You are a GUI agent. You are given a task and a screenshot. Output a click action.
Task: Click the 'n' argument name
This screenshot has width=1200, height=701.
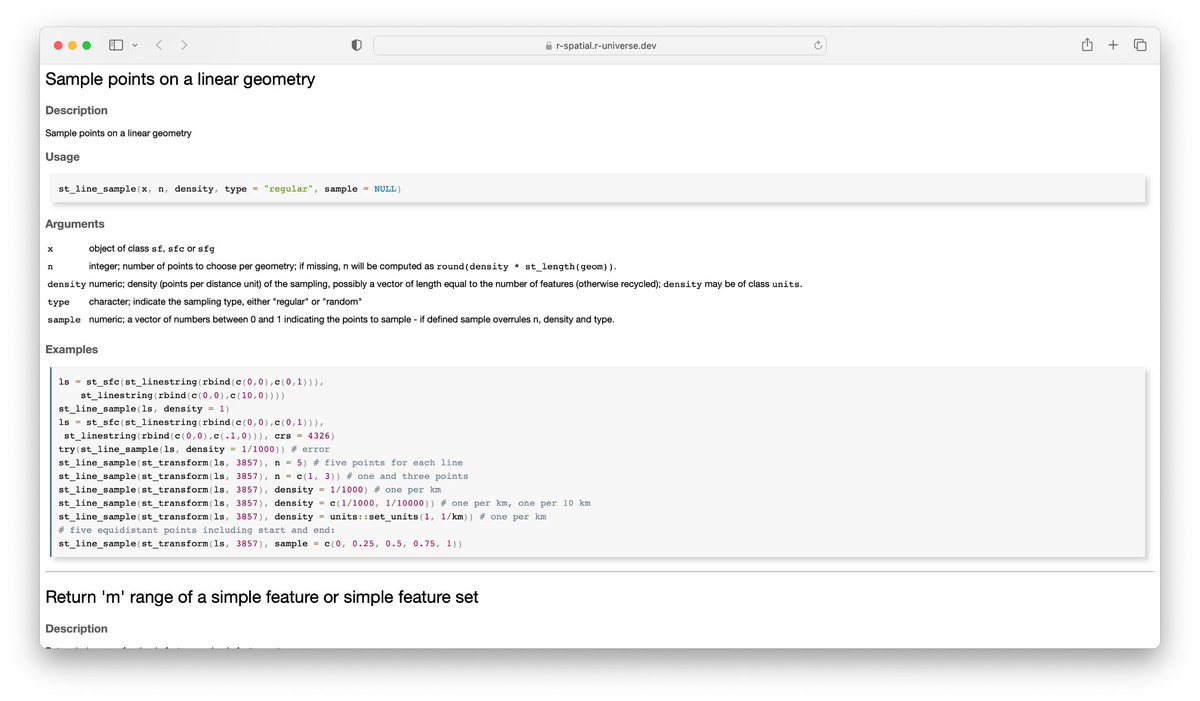click(x=50, y=267)
